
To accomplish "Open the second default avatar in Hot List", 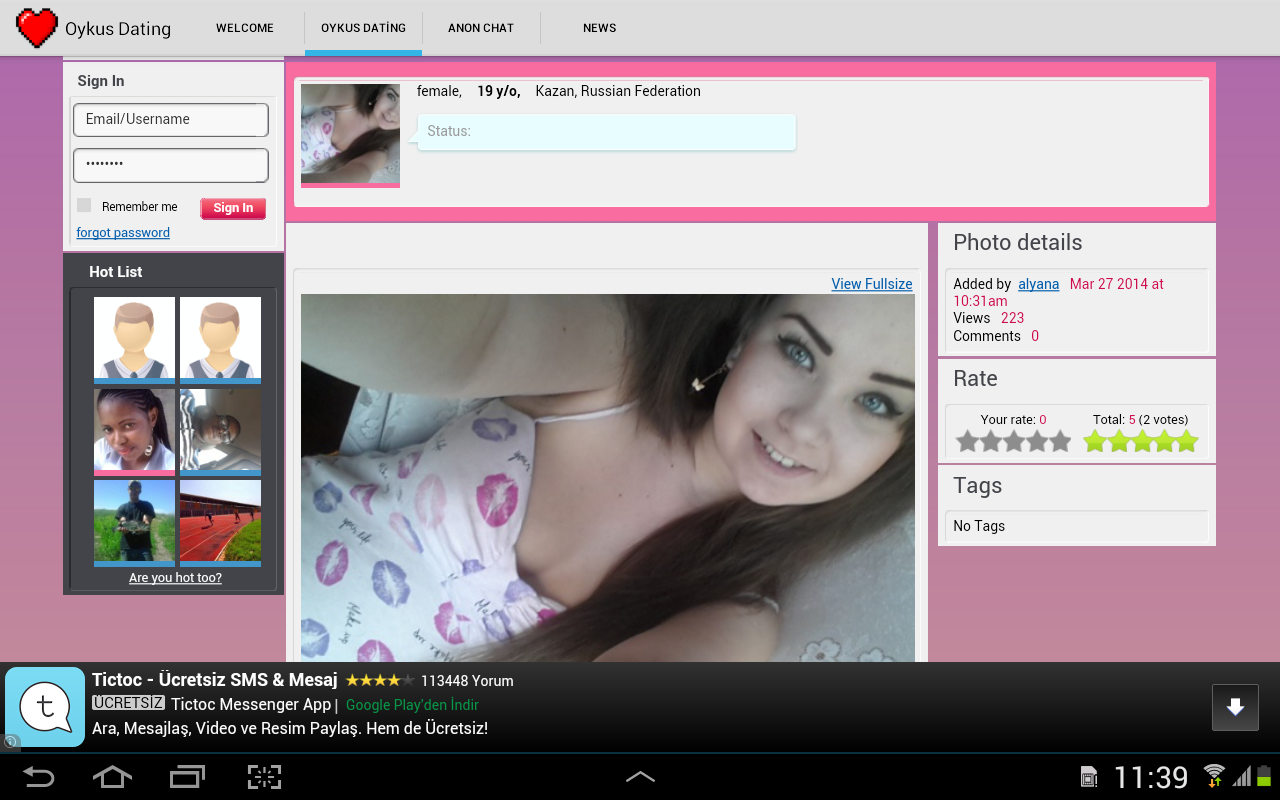I will coord(220,340).
